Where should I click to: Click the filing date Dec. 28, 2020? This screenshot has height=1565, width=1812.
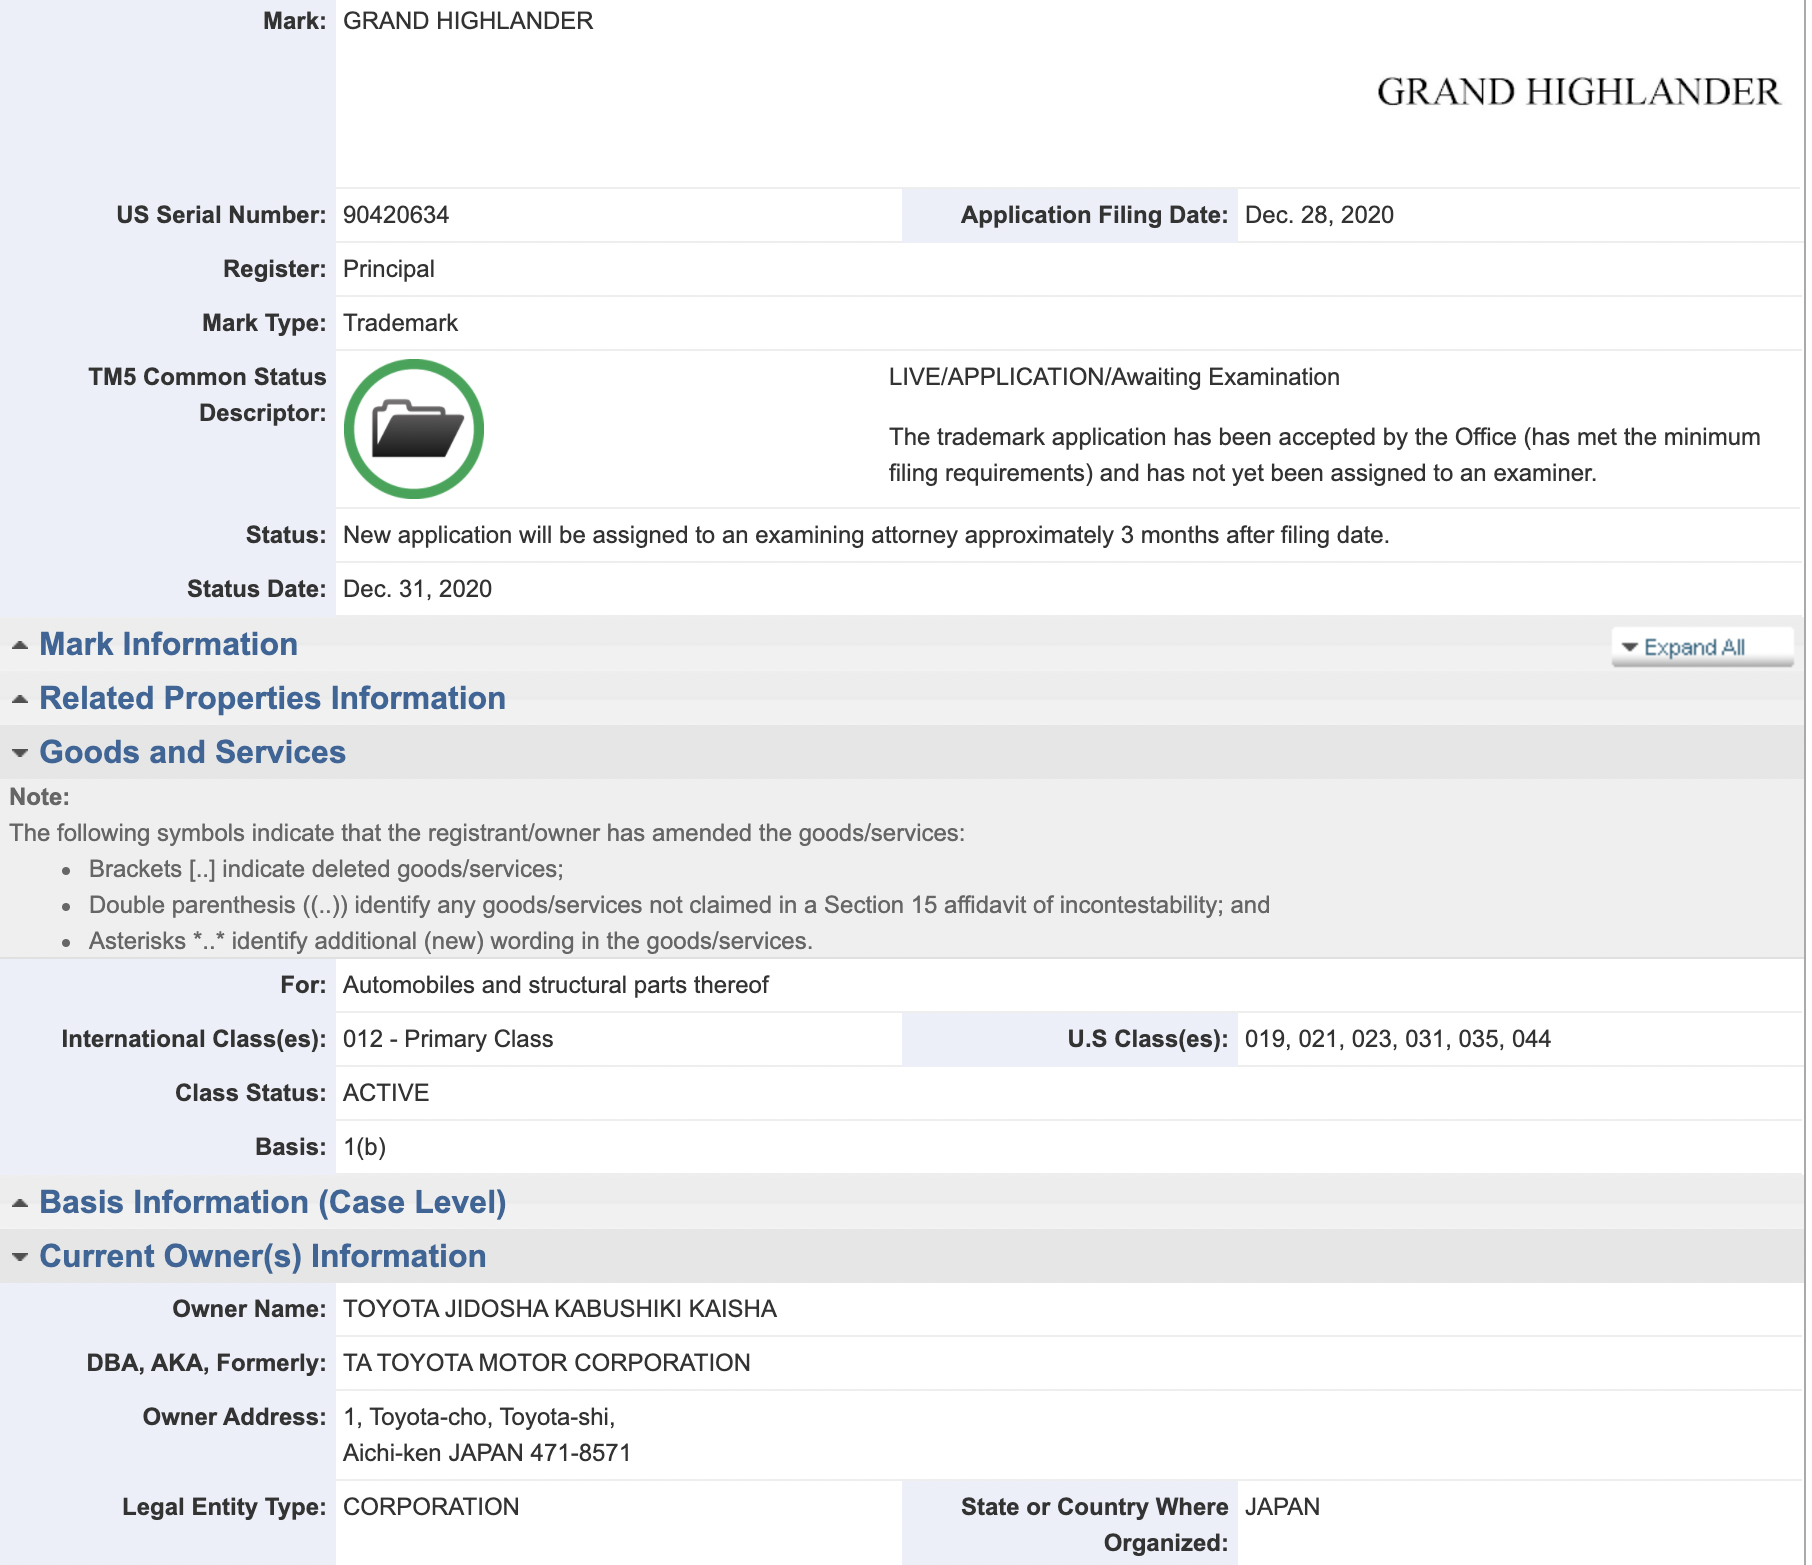pyautogui.click(x=1318, y=215)
